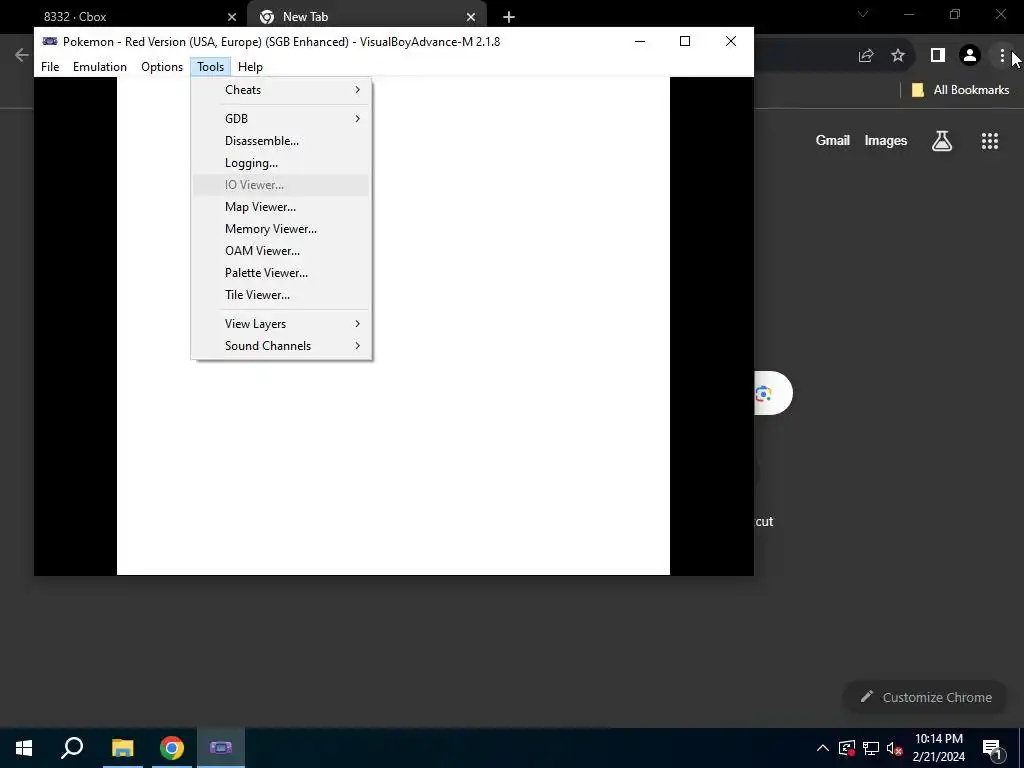Close the 8332 - Cbox tab

click(232, 17)
